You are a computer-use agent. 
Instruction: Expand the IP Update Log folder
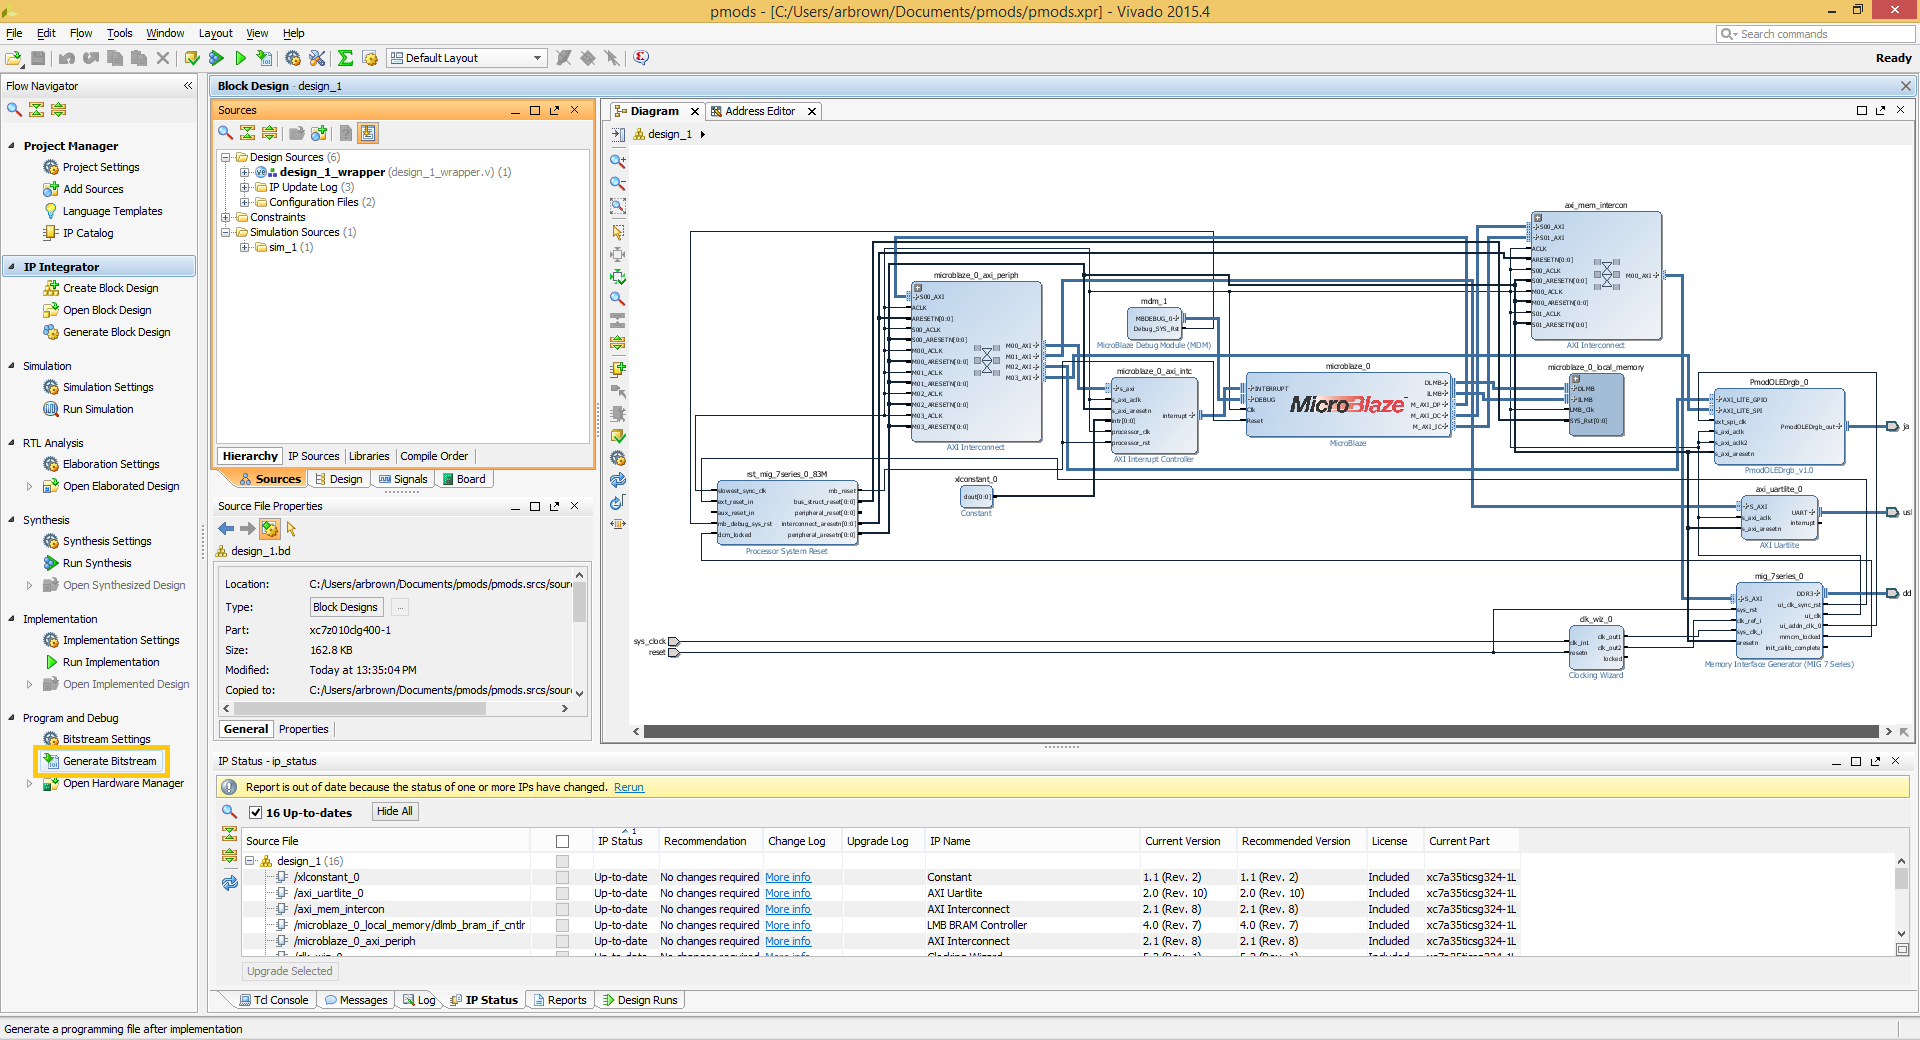(244, 187)
